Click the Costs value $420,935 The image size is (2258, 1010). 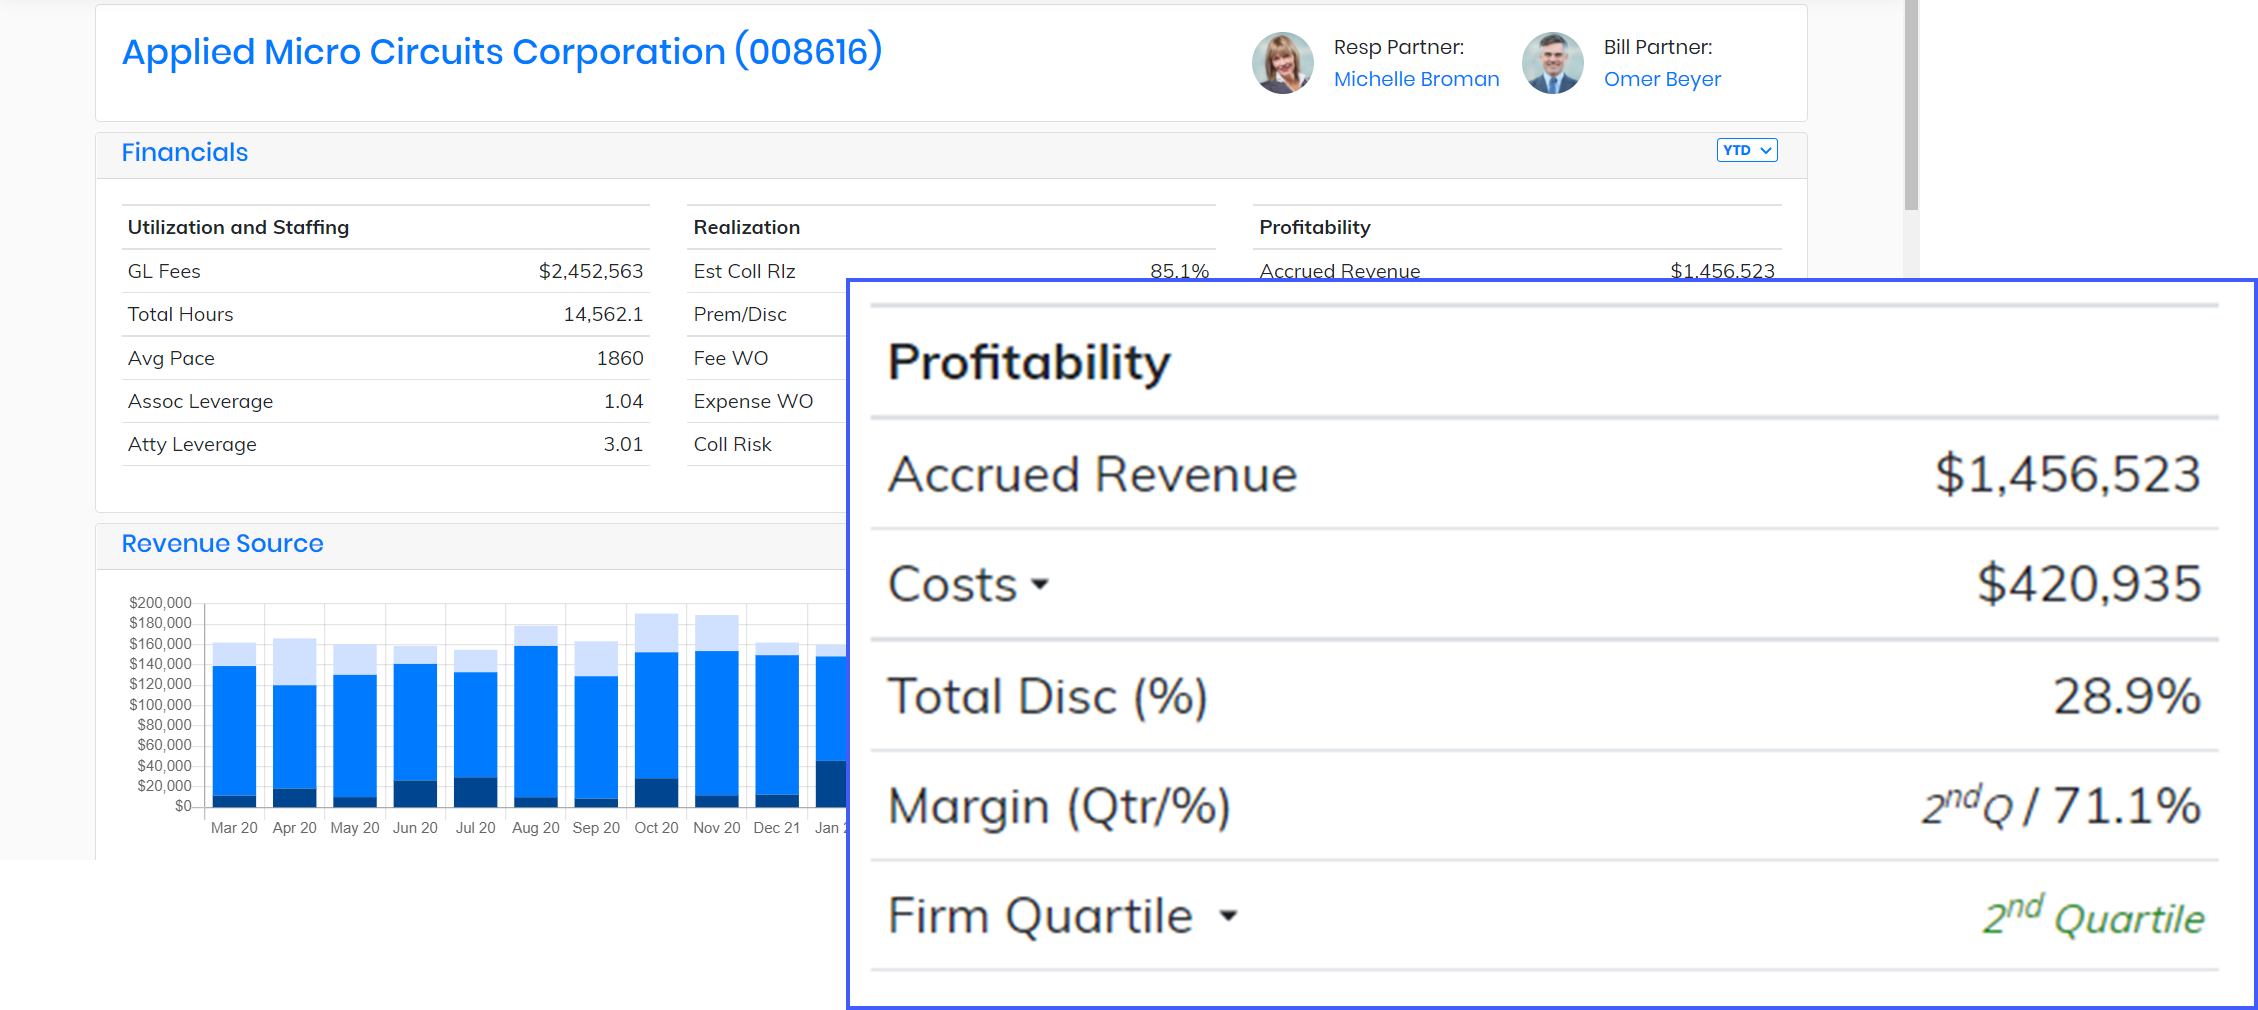(2089, 584)
